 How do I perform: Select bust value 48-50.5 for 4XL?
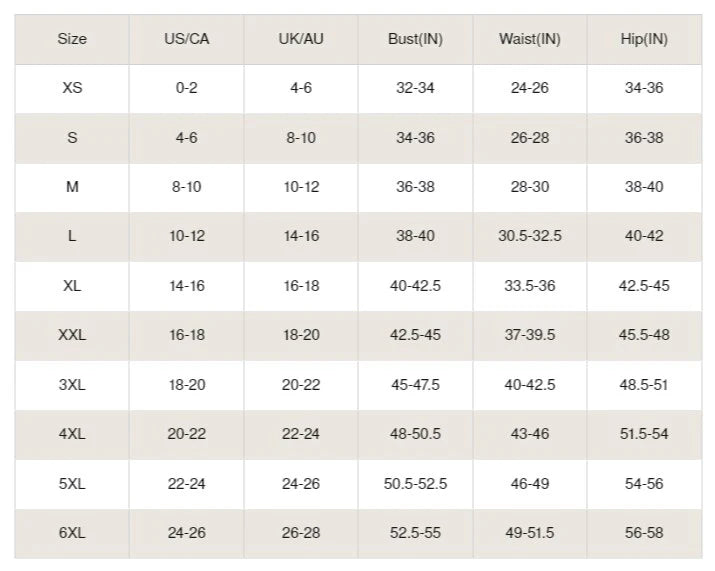coord(415,434)
